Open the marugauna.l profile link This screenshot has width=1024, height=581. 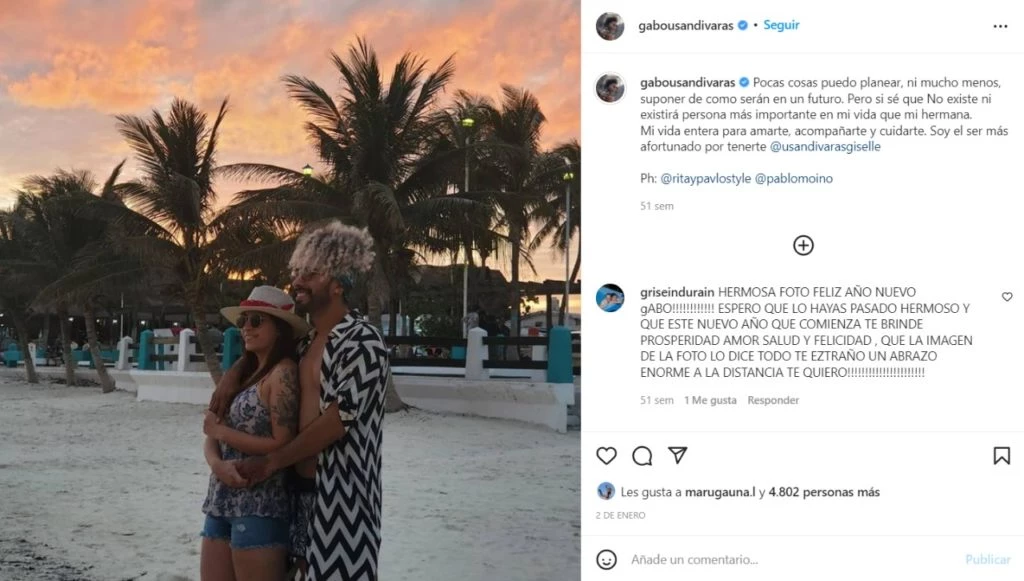coord(720,492)
